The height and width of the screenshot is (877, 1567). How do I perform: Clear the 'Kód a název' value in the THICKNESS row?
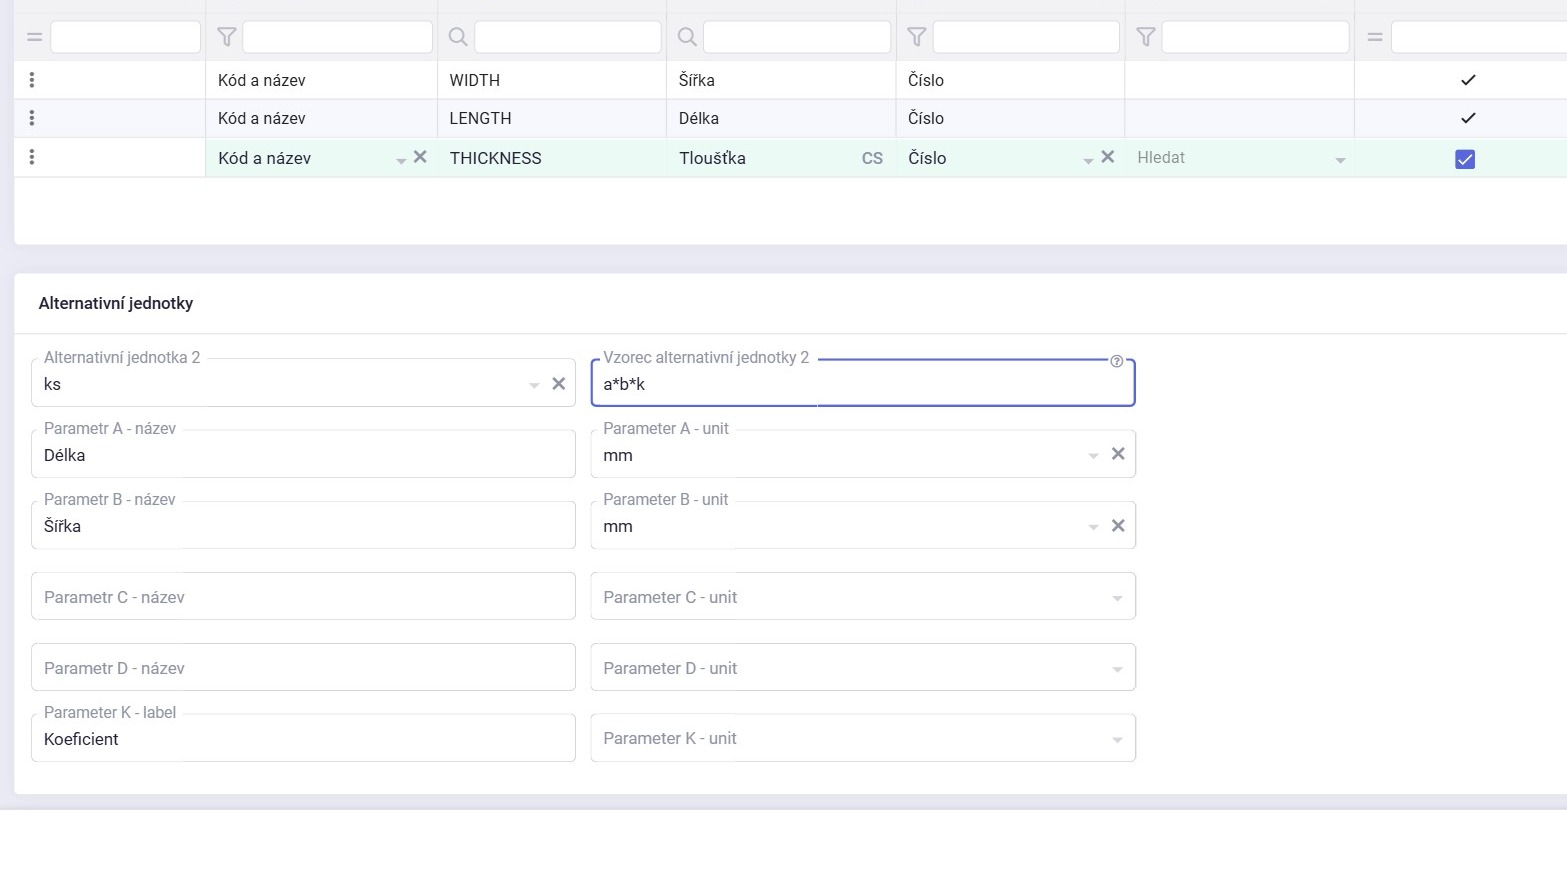coord(420,157)
